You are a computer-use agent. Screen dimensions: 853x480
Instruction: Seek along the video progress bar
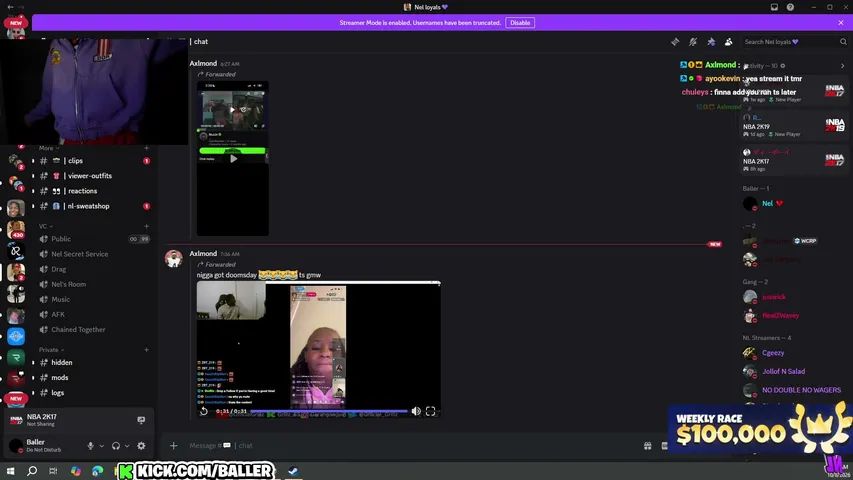pos(329,411)
